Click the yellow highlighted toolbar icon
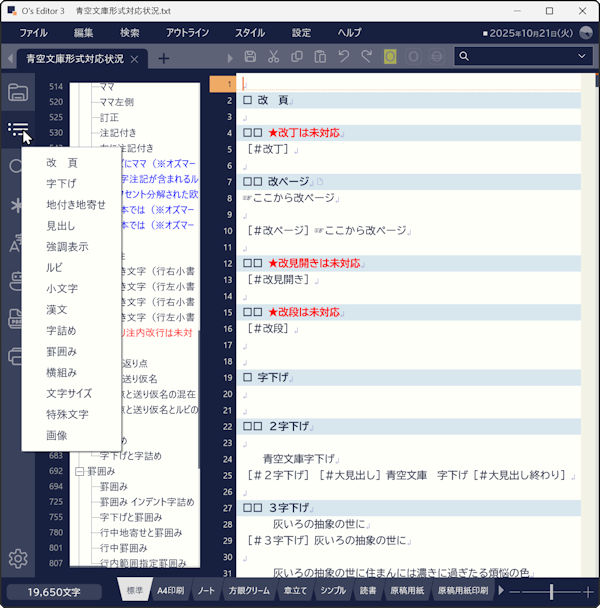Viewport: 600px width, 608px height. tap(390, 57)
